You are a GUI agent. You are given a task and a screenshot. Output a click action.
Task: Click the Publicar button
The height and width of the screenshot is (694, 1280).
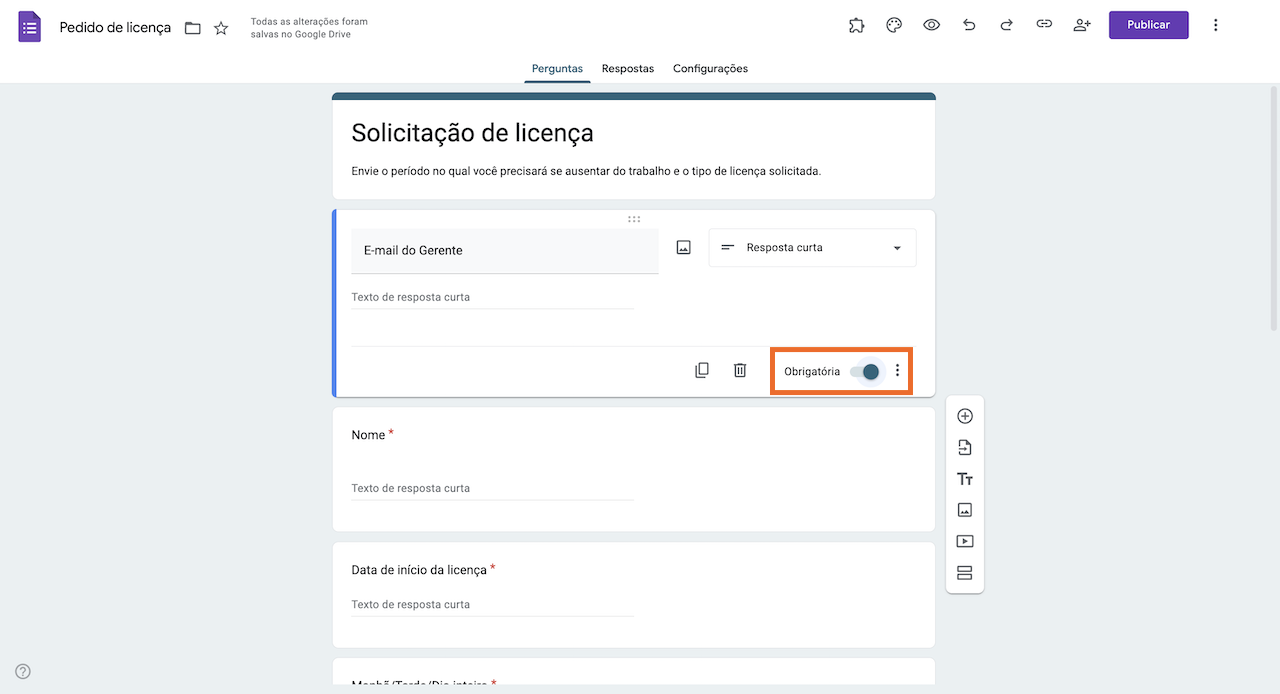[x=1148, y=25]
